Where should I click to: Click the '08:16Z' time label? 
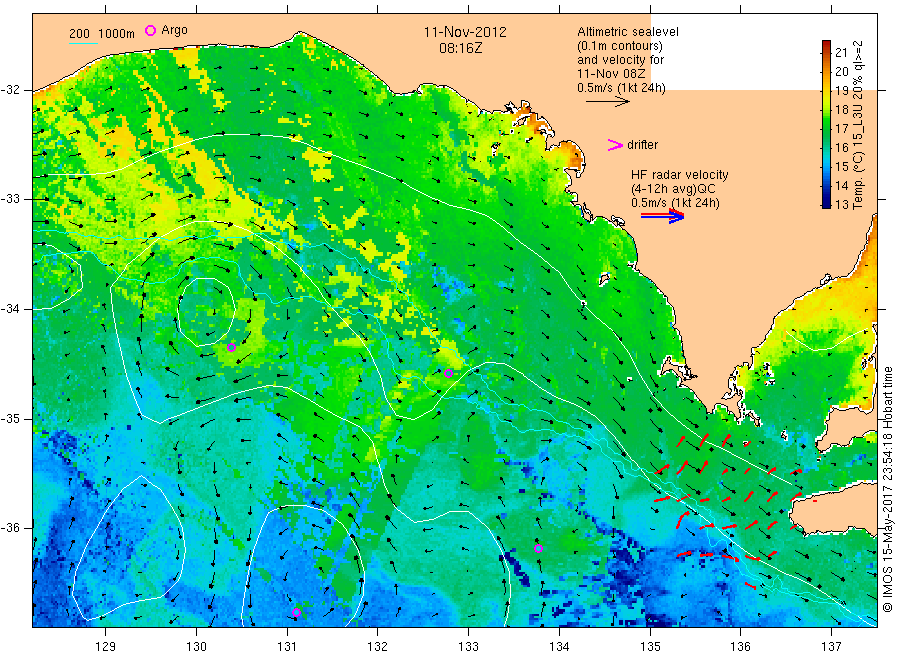tap(460, 48)
